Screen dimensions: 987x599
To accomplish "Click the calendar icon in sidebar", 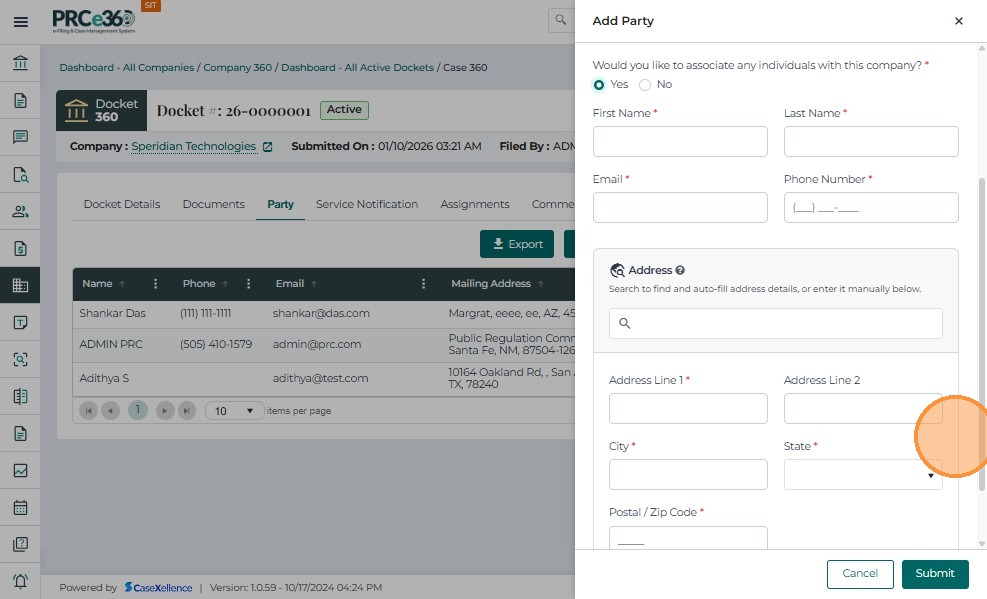I will tap(20, 507).
